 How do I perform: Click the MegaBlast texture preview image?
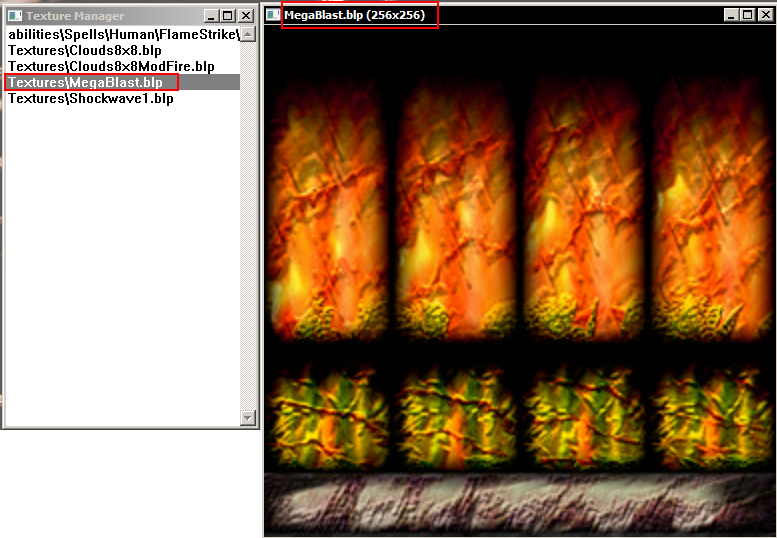tap(519, 281)
